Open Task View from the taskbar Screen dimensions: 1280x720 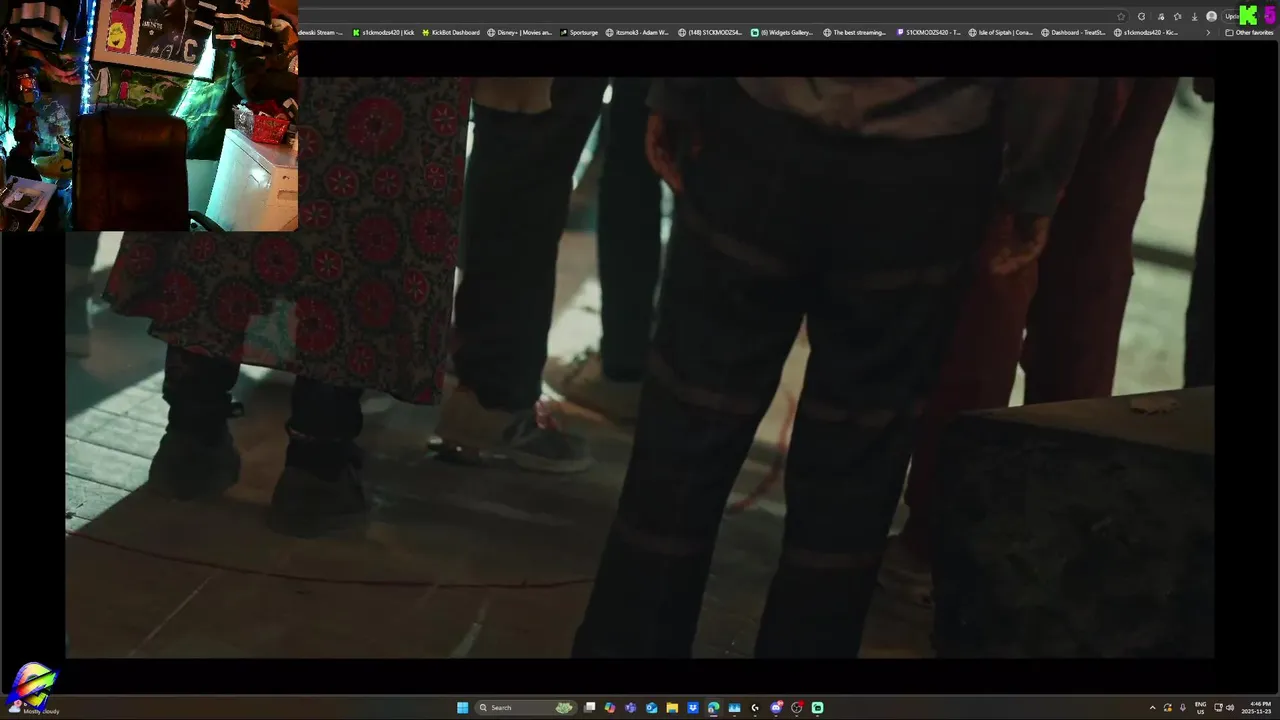click(x=590, y=708)
